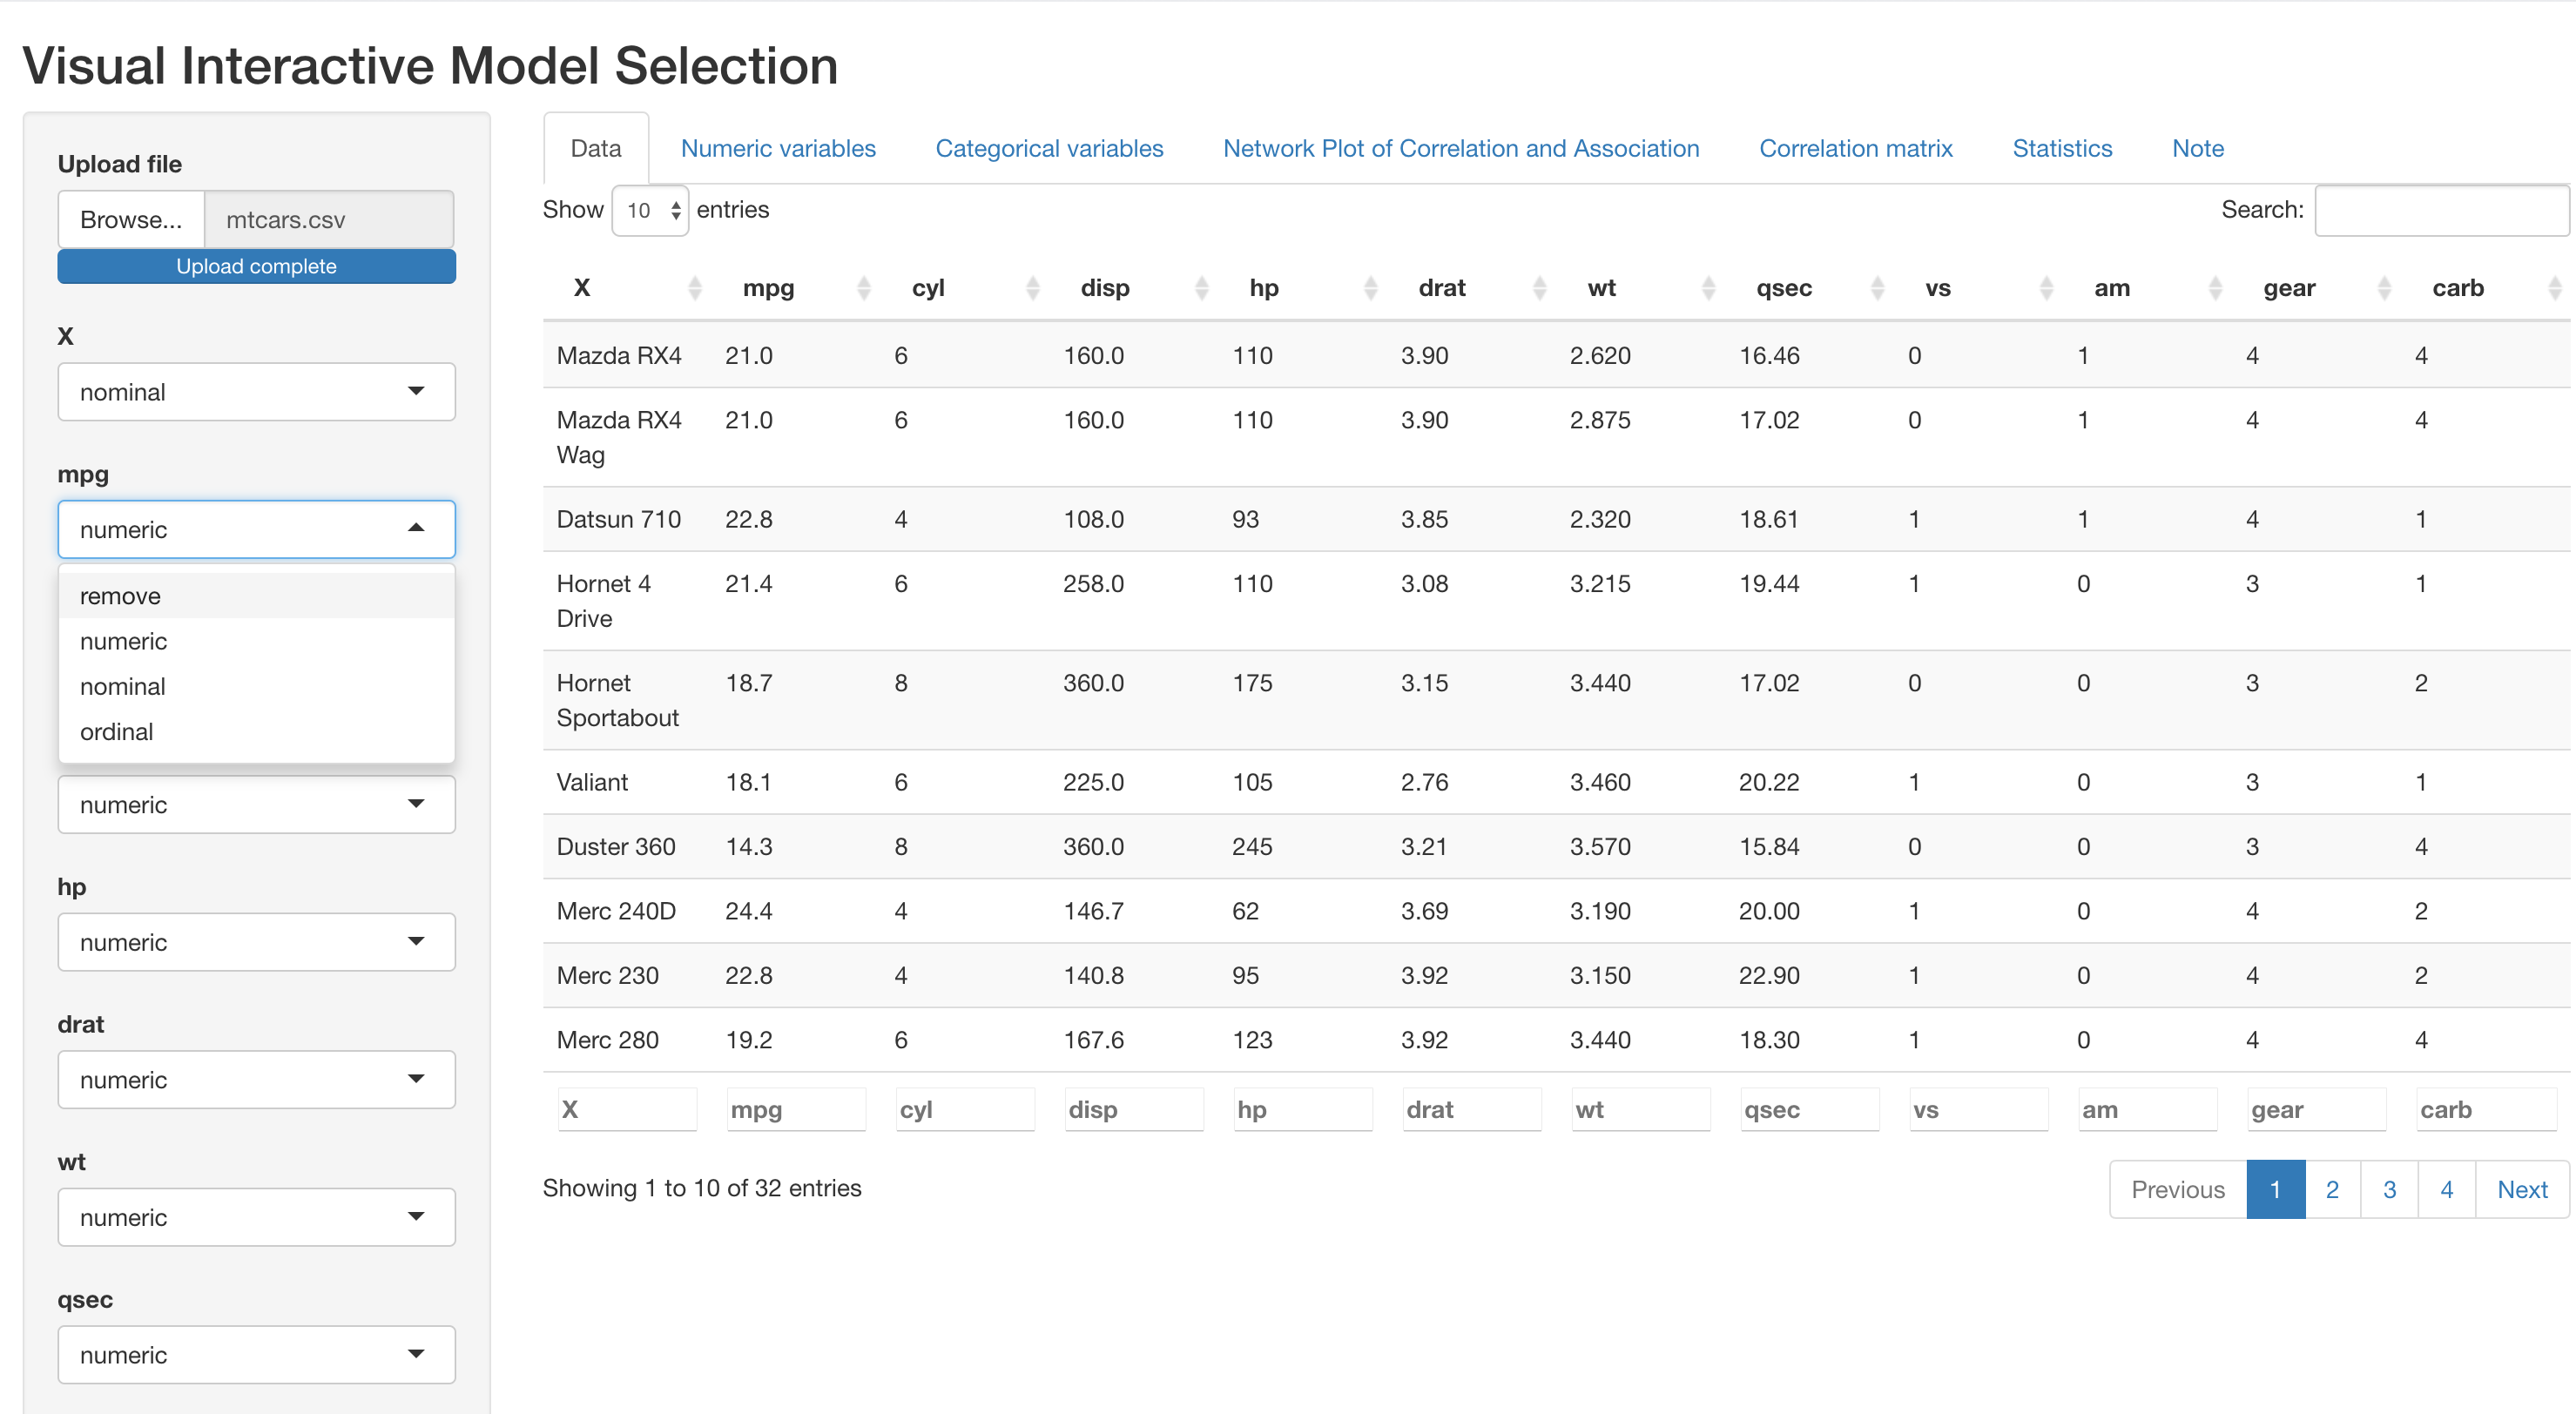Toggle sort icon for hp column
2576x1414 pixels.
[1371, 289]
